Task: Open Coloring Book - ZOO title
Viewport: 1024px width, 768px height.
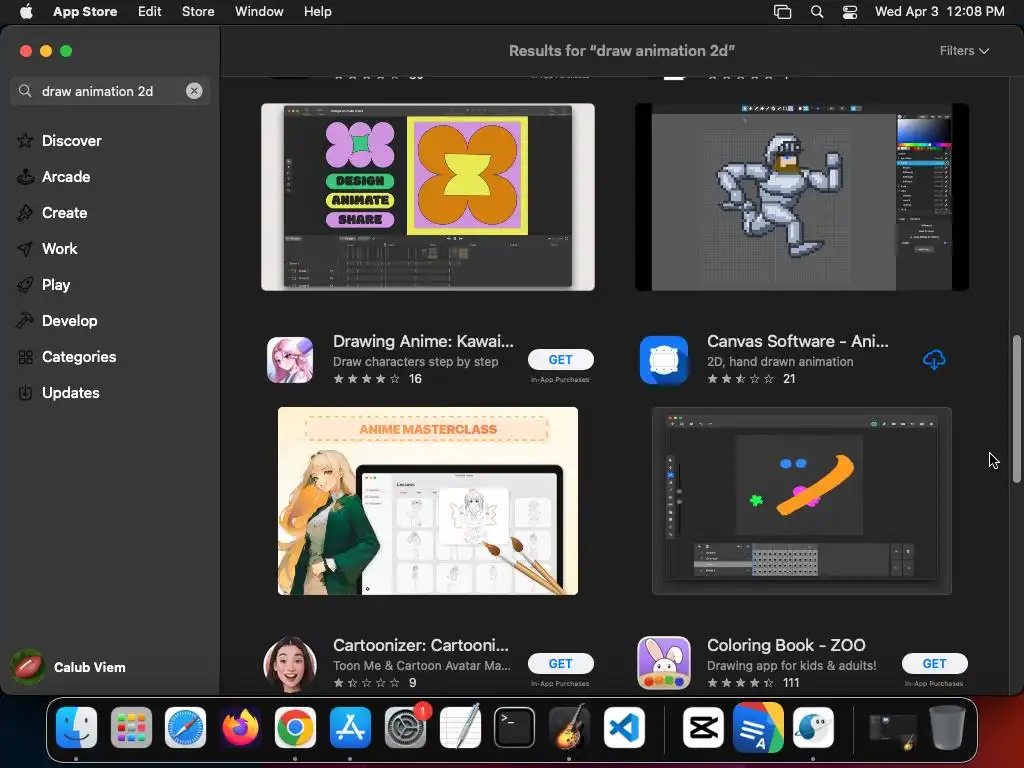Action: pyautogui.click(x=786, y=645)
